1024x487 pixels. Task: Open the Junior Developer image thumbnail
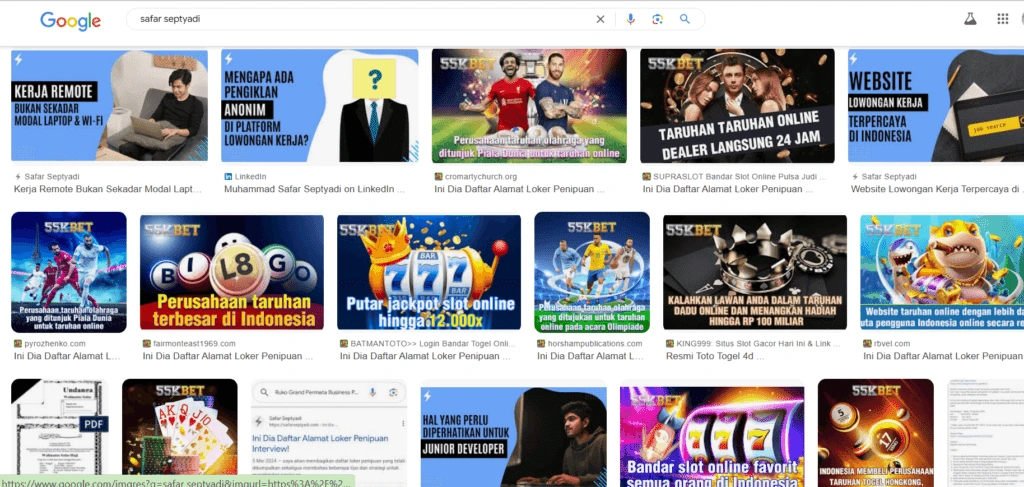[x=513, y=436]
